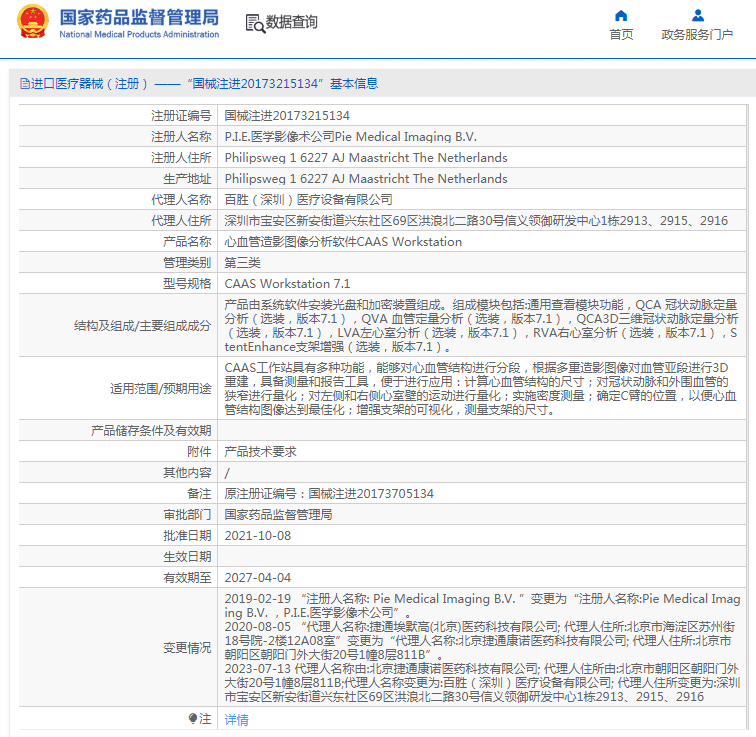Click the 产品储存条件及有效期 row label
The image size is (756, 737).
(x=151, y=430)
